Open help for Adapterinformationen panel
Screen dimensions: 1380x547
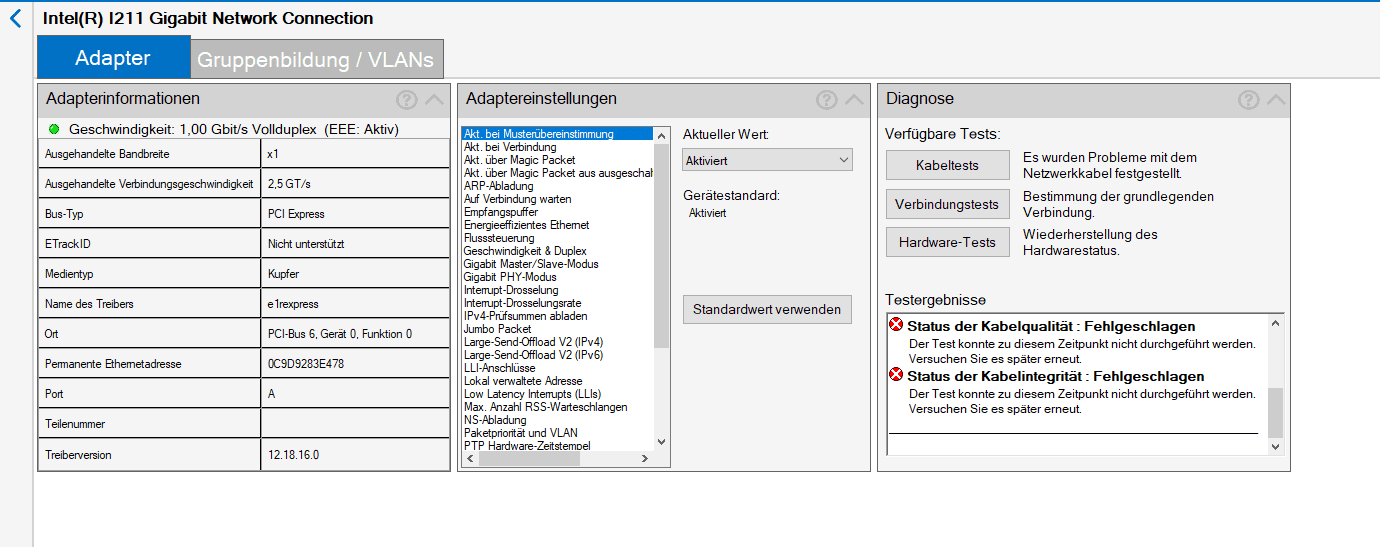(x=406, y=99)
